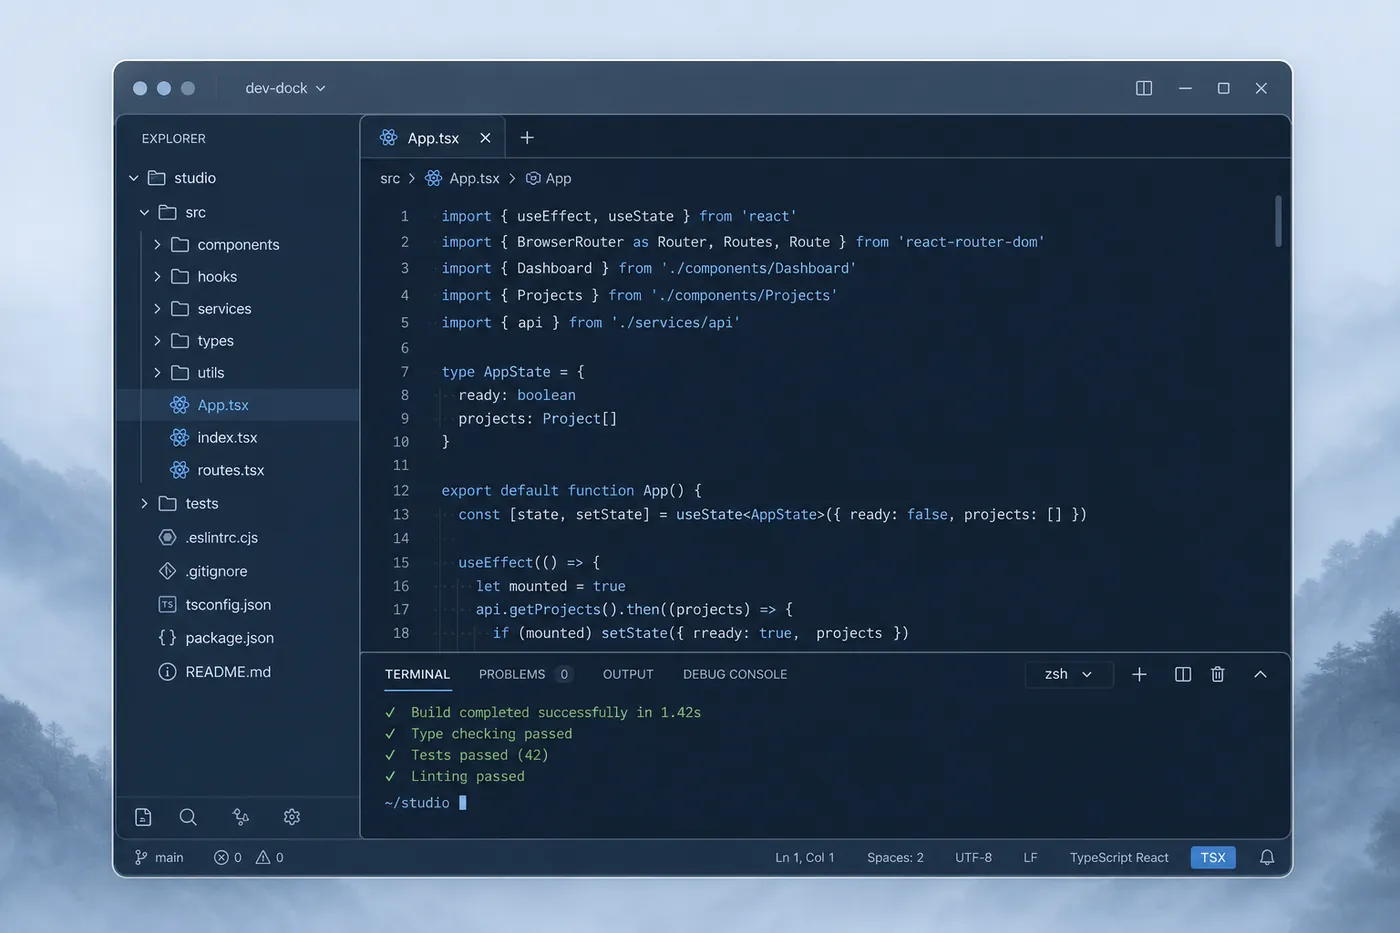Open the settings gear in sidebar
Screen dimensions: 1400x933
tap(292, 817)
